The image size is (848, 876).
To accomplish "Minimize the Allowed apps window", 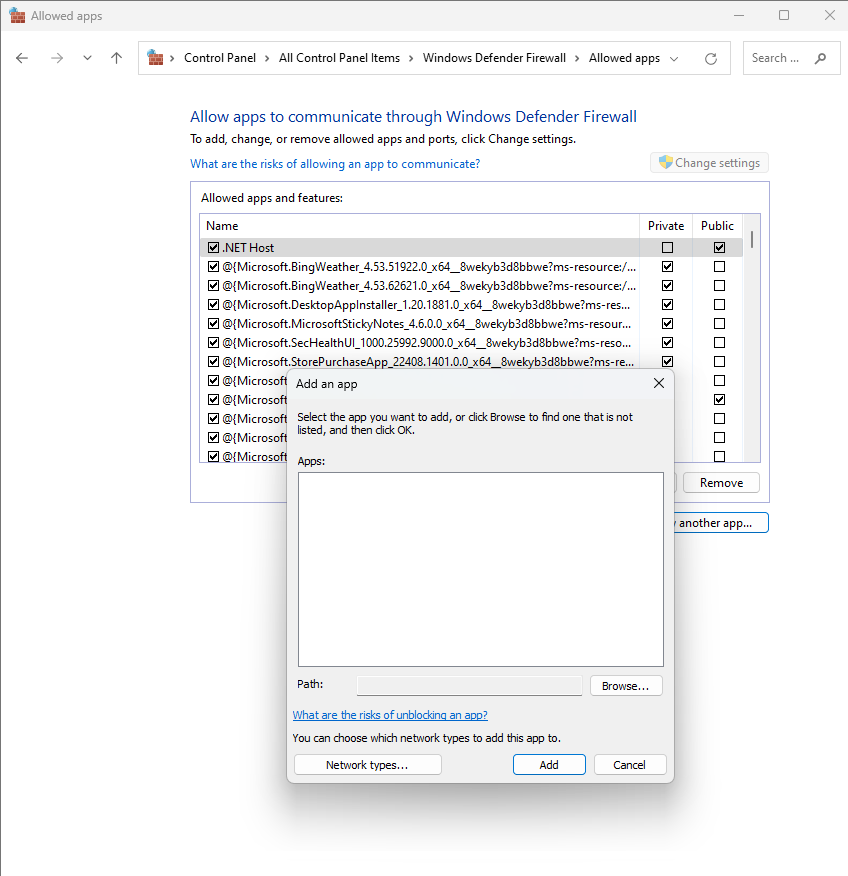I will (739, 16).
